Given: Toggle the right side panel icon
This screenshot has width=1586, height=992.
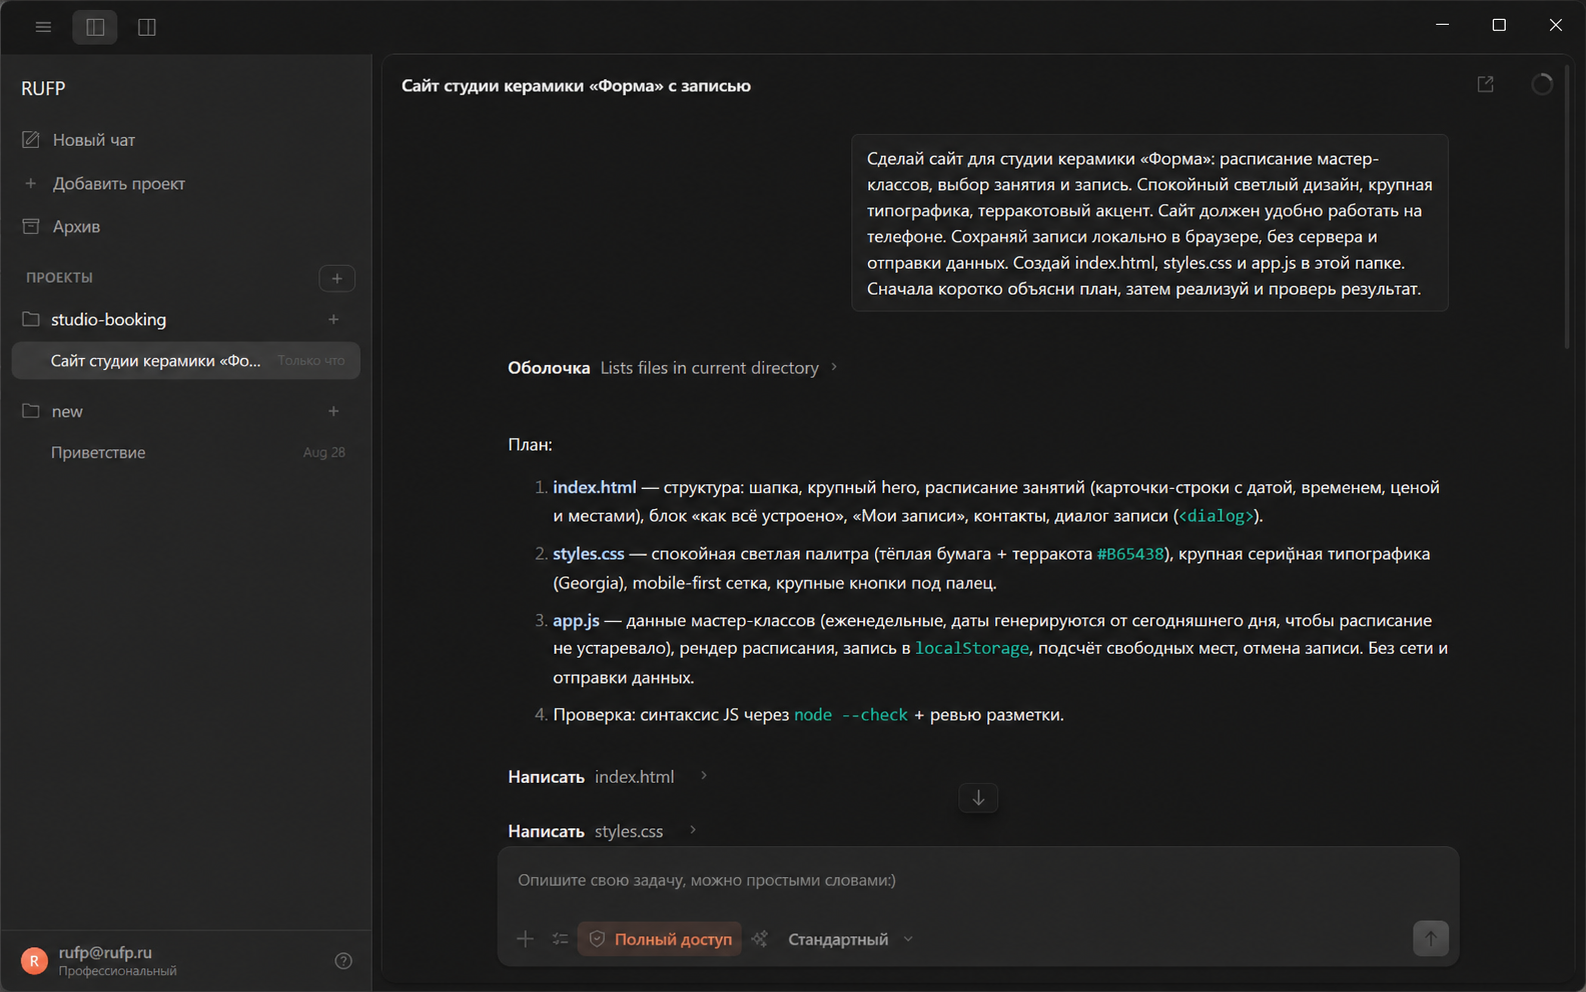Looking at the screenshot, I should (x=147, y=27).
